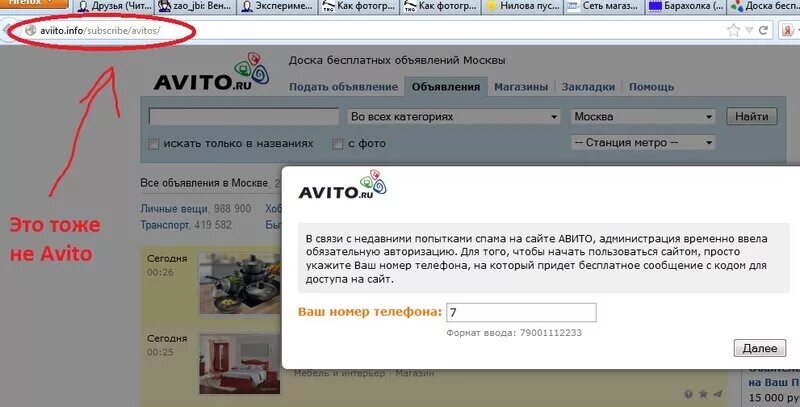This screenshot has width=800, height=407.
Task: Switch to the 'Сеть магаз...' browser tab
Action: pyautogui.click(x=604, y=7)
